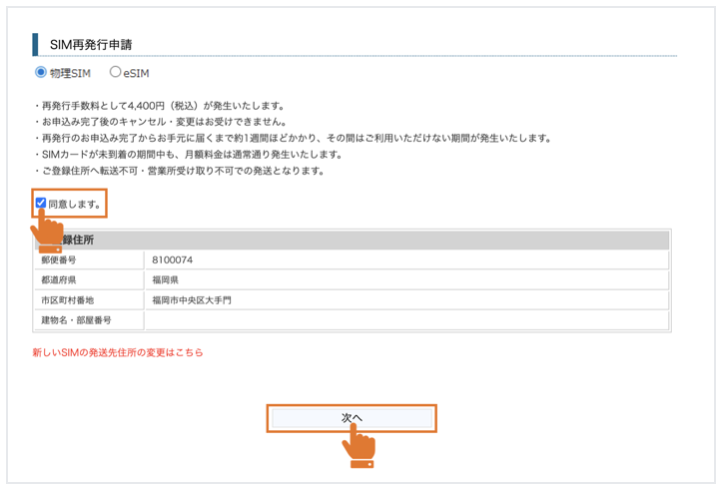Click the hand pointer icon under 次へ

pyautogui.click(x=359, y=447)
